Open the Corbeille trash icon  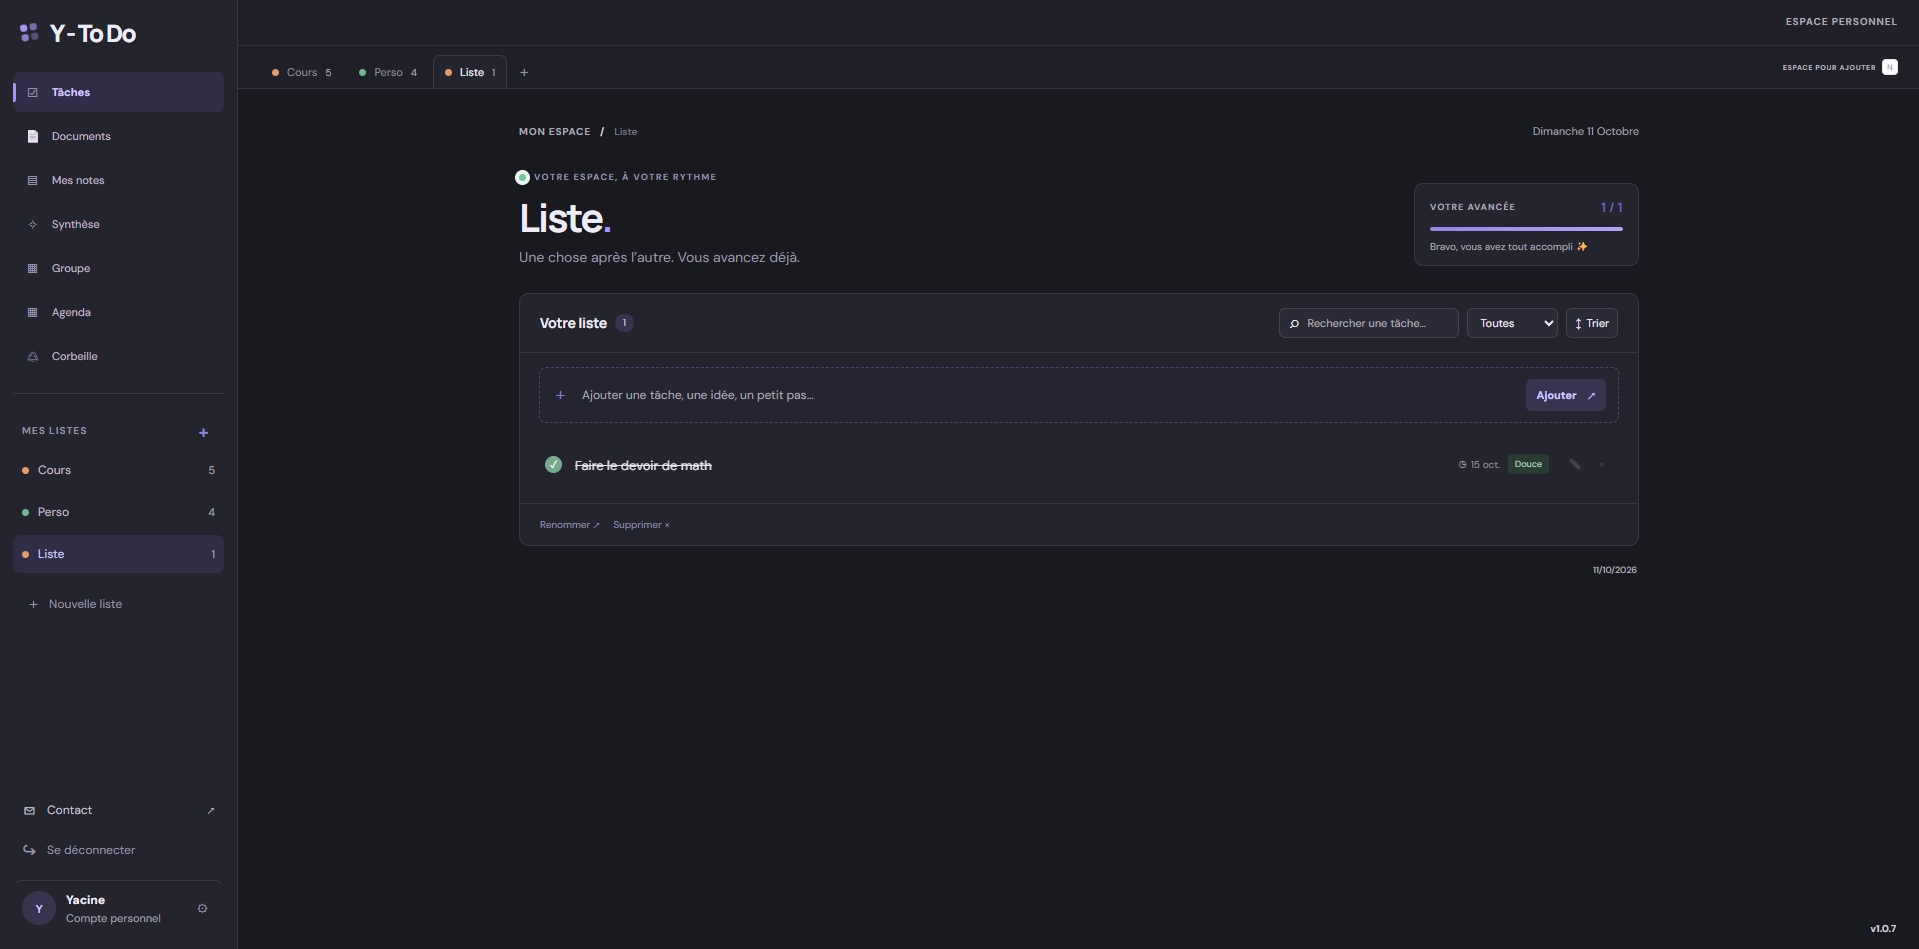(32, 356)
